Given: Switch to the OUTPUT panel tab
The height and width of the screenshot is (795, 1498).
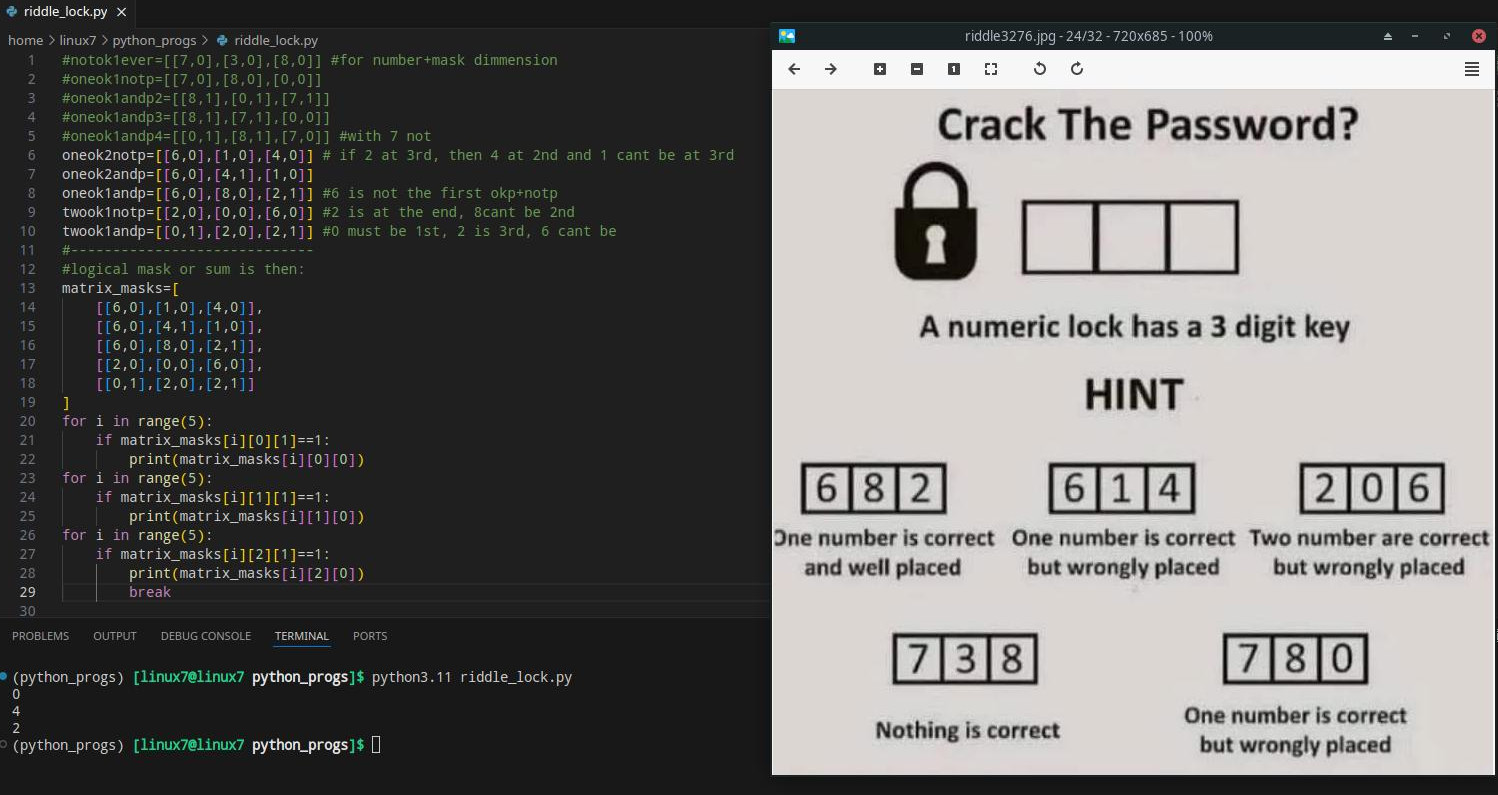Looking at the screenshot, I should [114, 636].
